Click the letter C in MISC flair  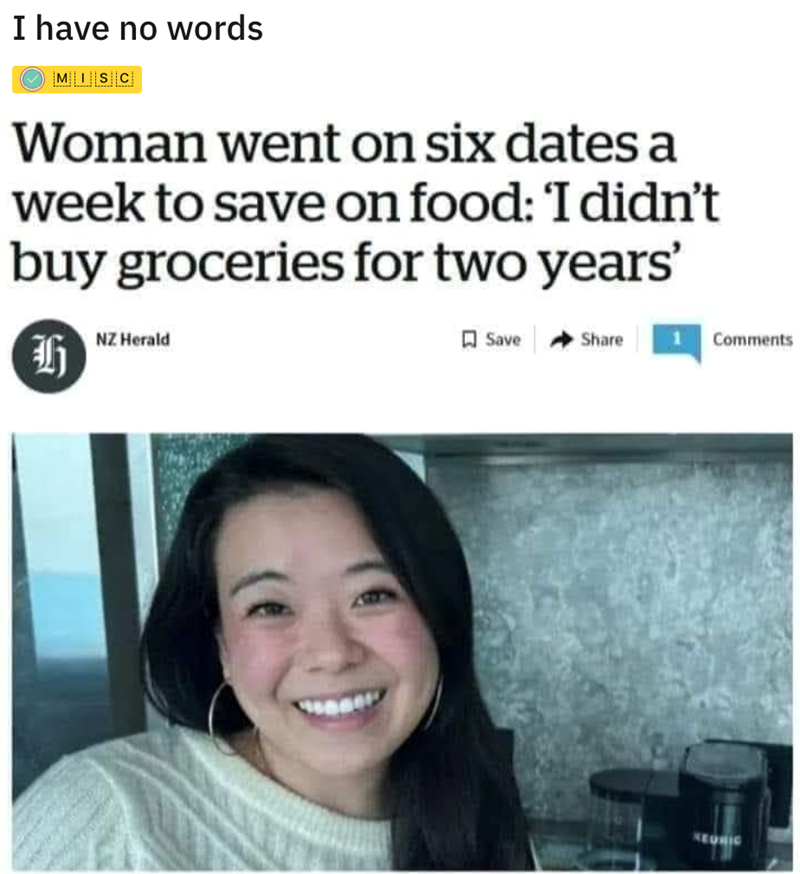pos(125,79)
